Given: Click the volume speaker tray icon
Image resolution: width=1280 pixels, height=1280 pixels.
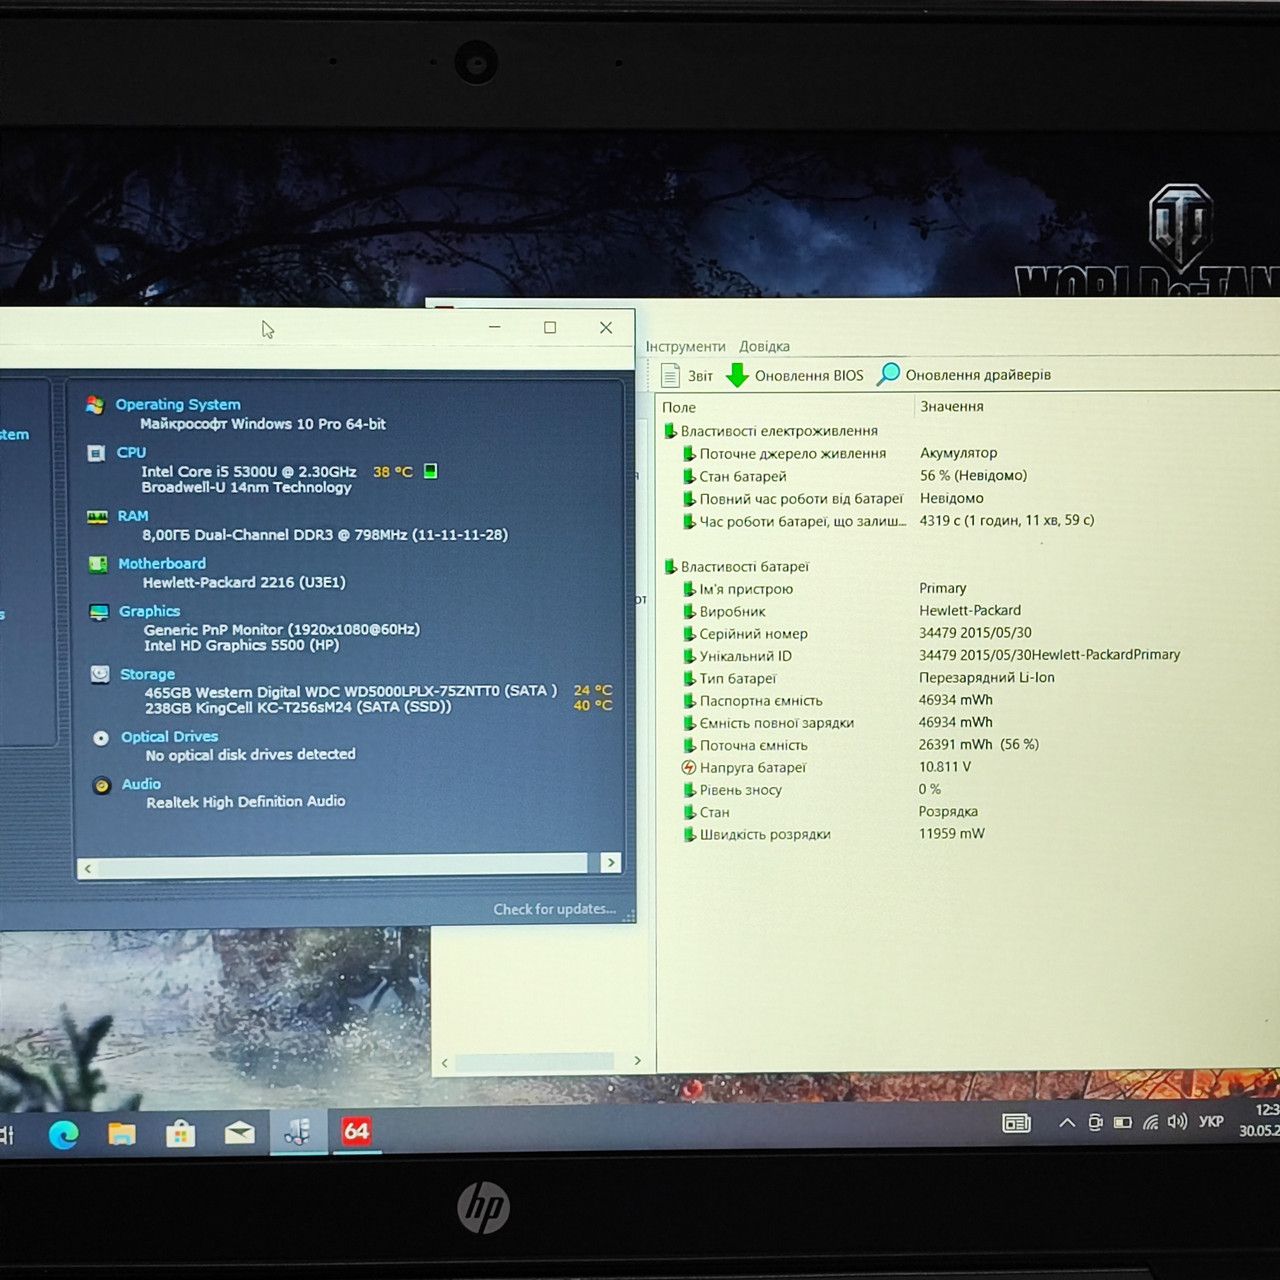Looking at the screenshot, I should point(1177,1122).
